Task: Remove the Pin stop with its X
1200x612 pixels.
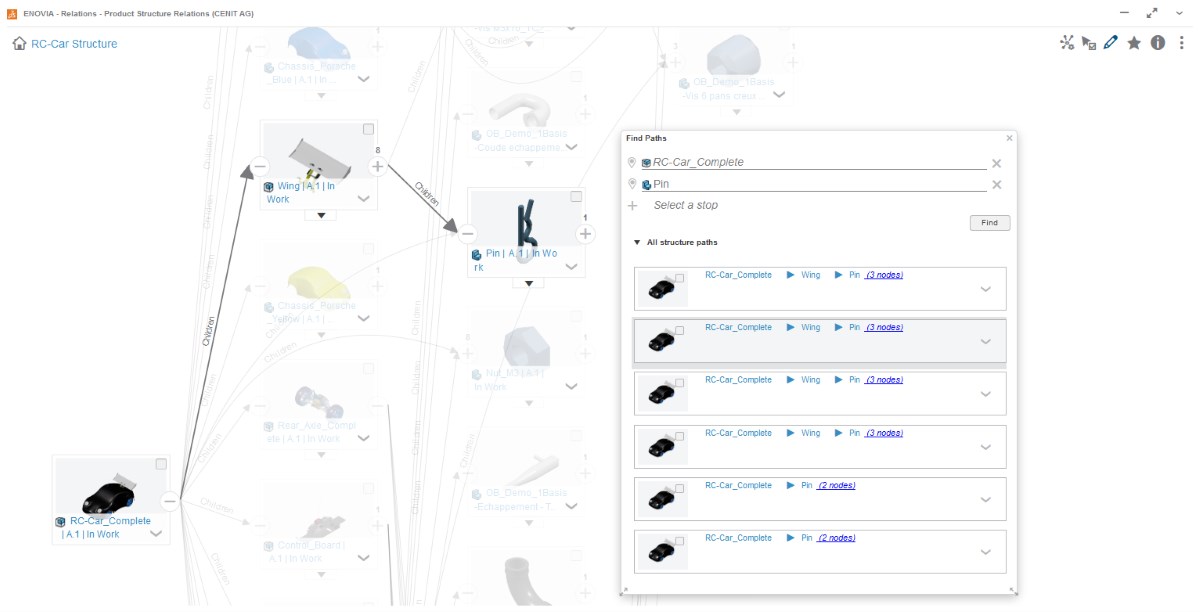Action: pos(996,185)
